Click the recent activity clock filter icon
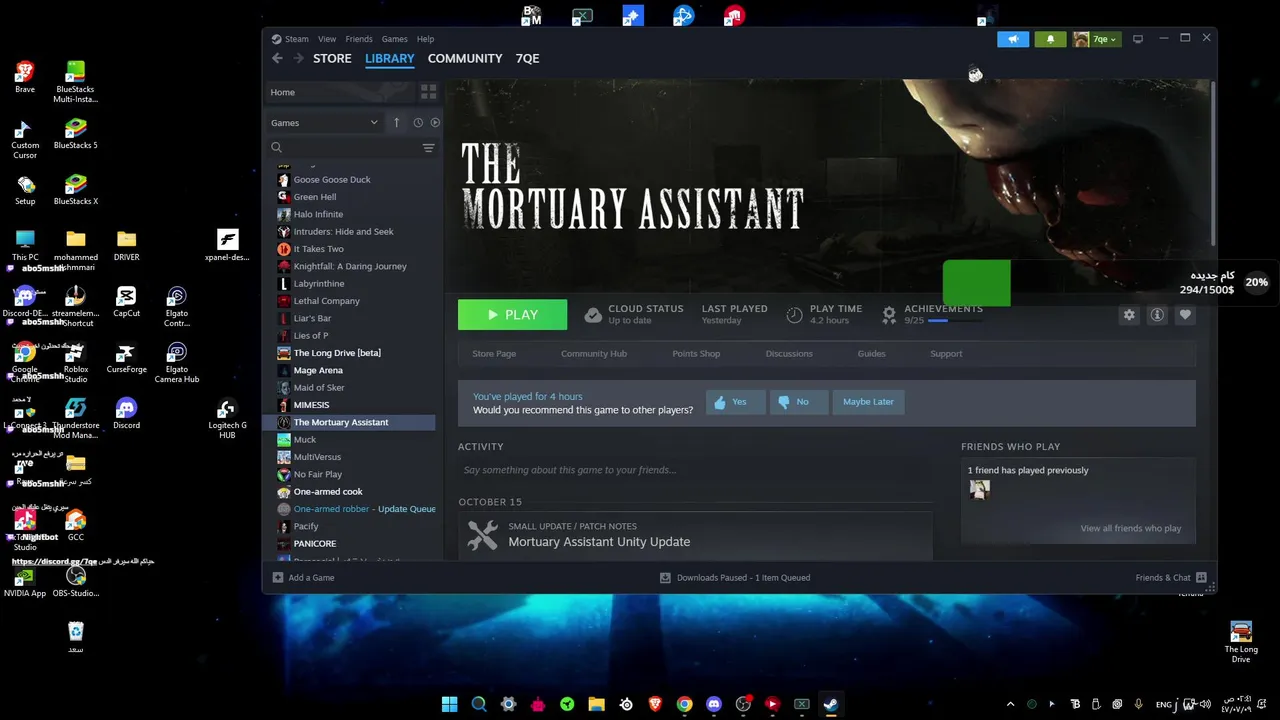Image resolution: width=1280 pixels, height=720 pixels. (x=418, y=123)
